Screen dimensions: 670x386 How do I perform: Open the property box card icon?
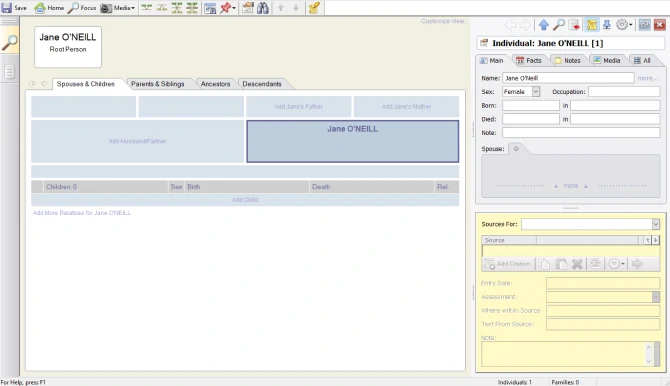pos(247,8)
